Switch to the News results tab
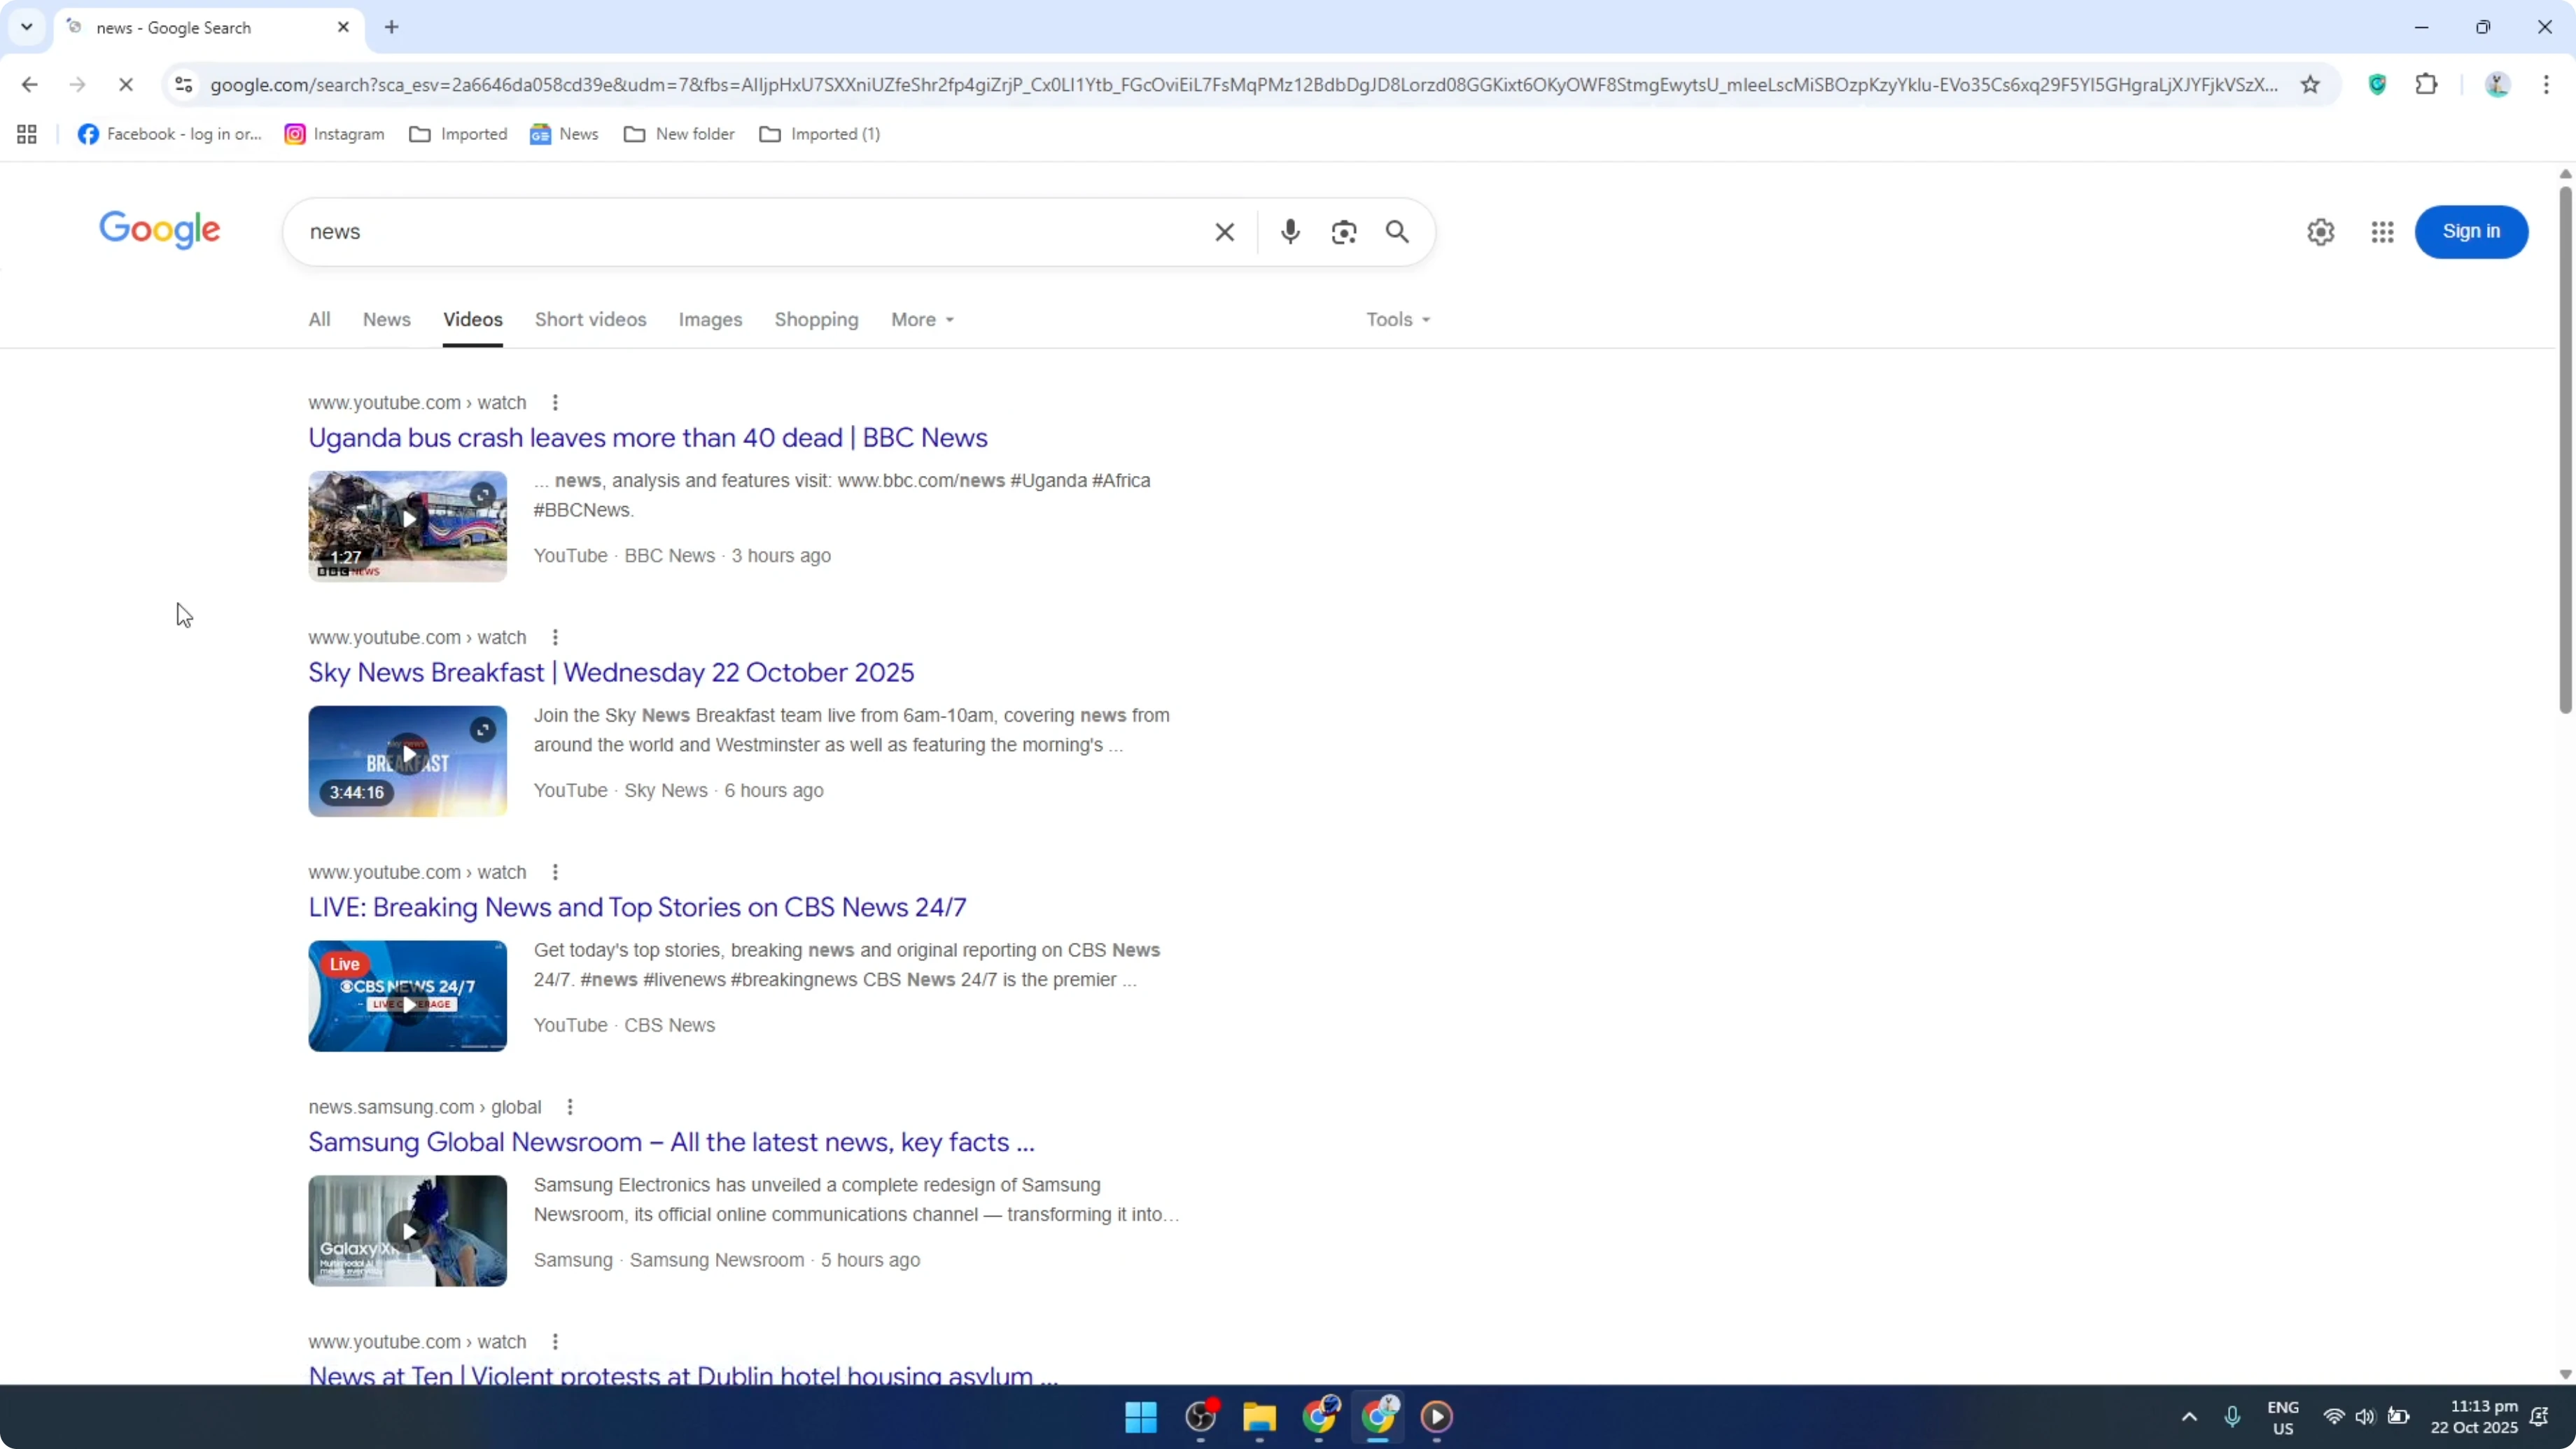 click(387, 320)
